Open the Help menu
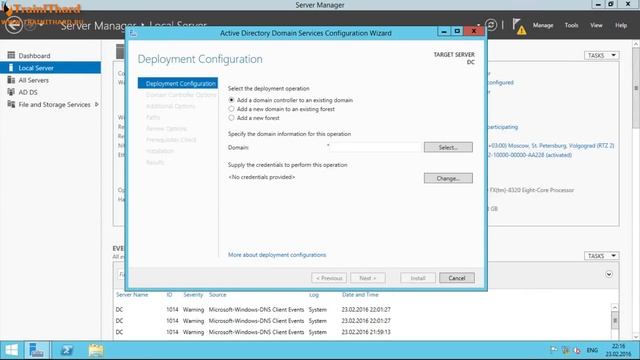640x360 pixels. point(621,25)
